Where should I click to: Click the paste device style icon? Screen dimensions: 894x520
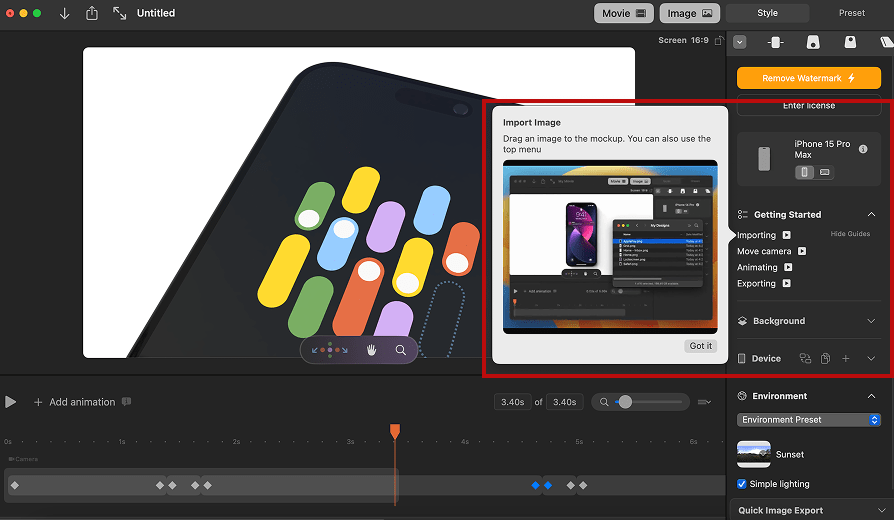click(825, 358)
